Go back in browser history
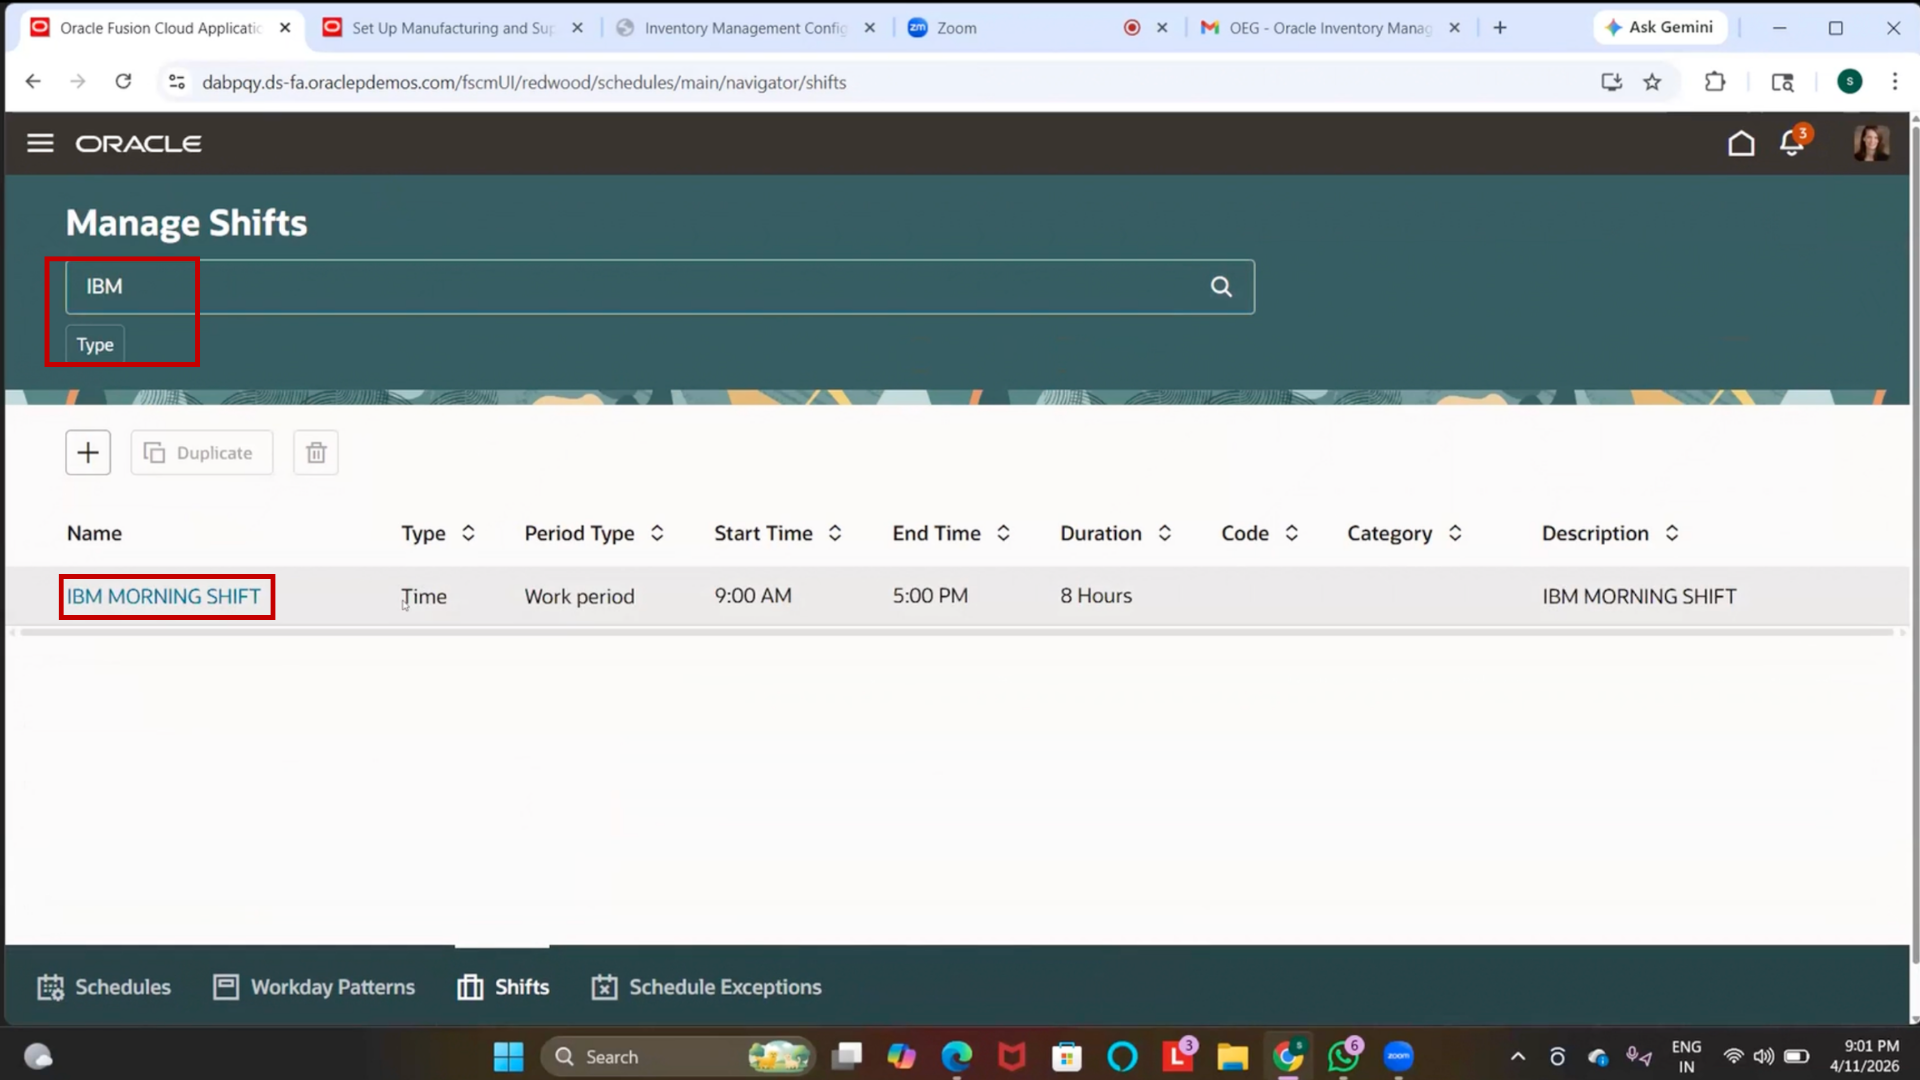Image resolution: width=1920 pixels, height=1080 pixels. (33, 82)
